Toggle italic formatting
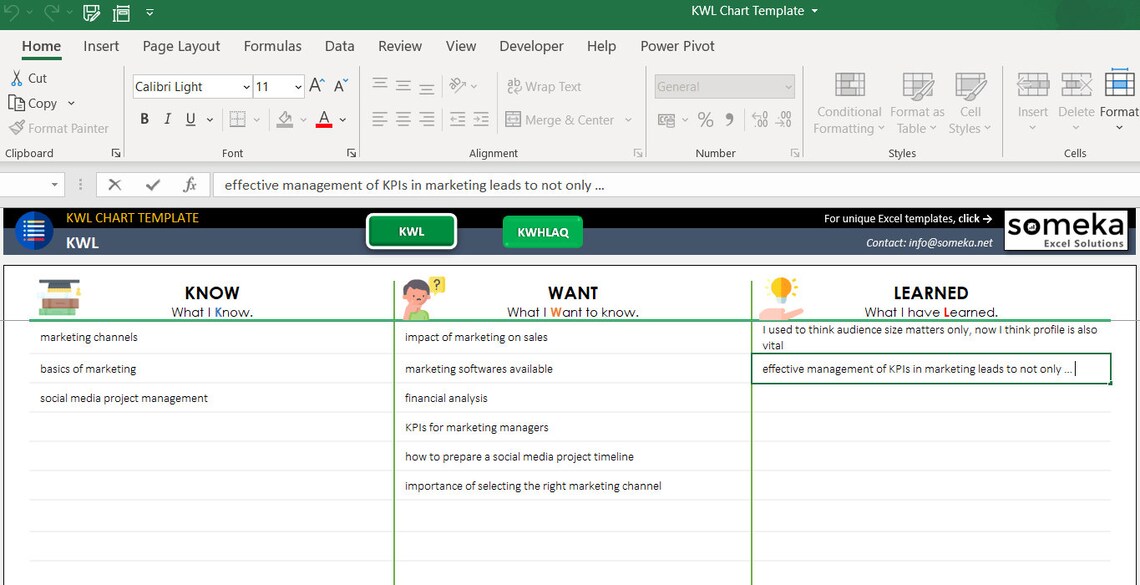Viewport: 1140px width, 585px height. tap(167, 119)
